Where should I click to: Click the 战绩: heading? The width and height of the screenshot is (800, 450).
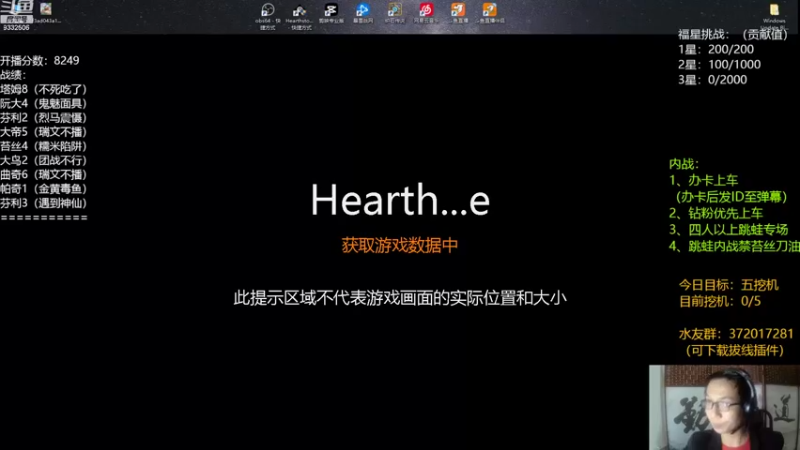pos(13,75)
